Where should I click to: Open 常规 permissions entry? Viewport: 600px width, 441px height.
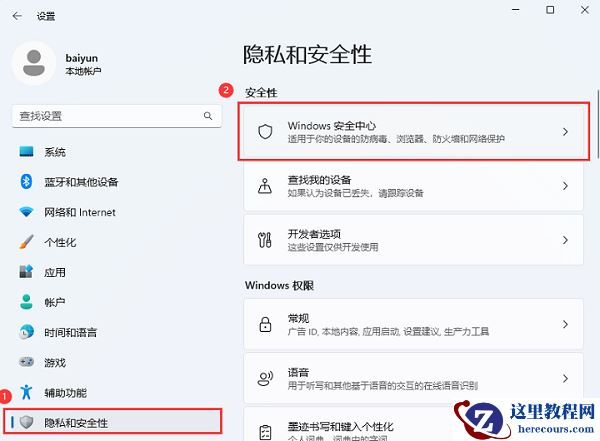(x=413, y=324)
